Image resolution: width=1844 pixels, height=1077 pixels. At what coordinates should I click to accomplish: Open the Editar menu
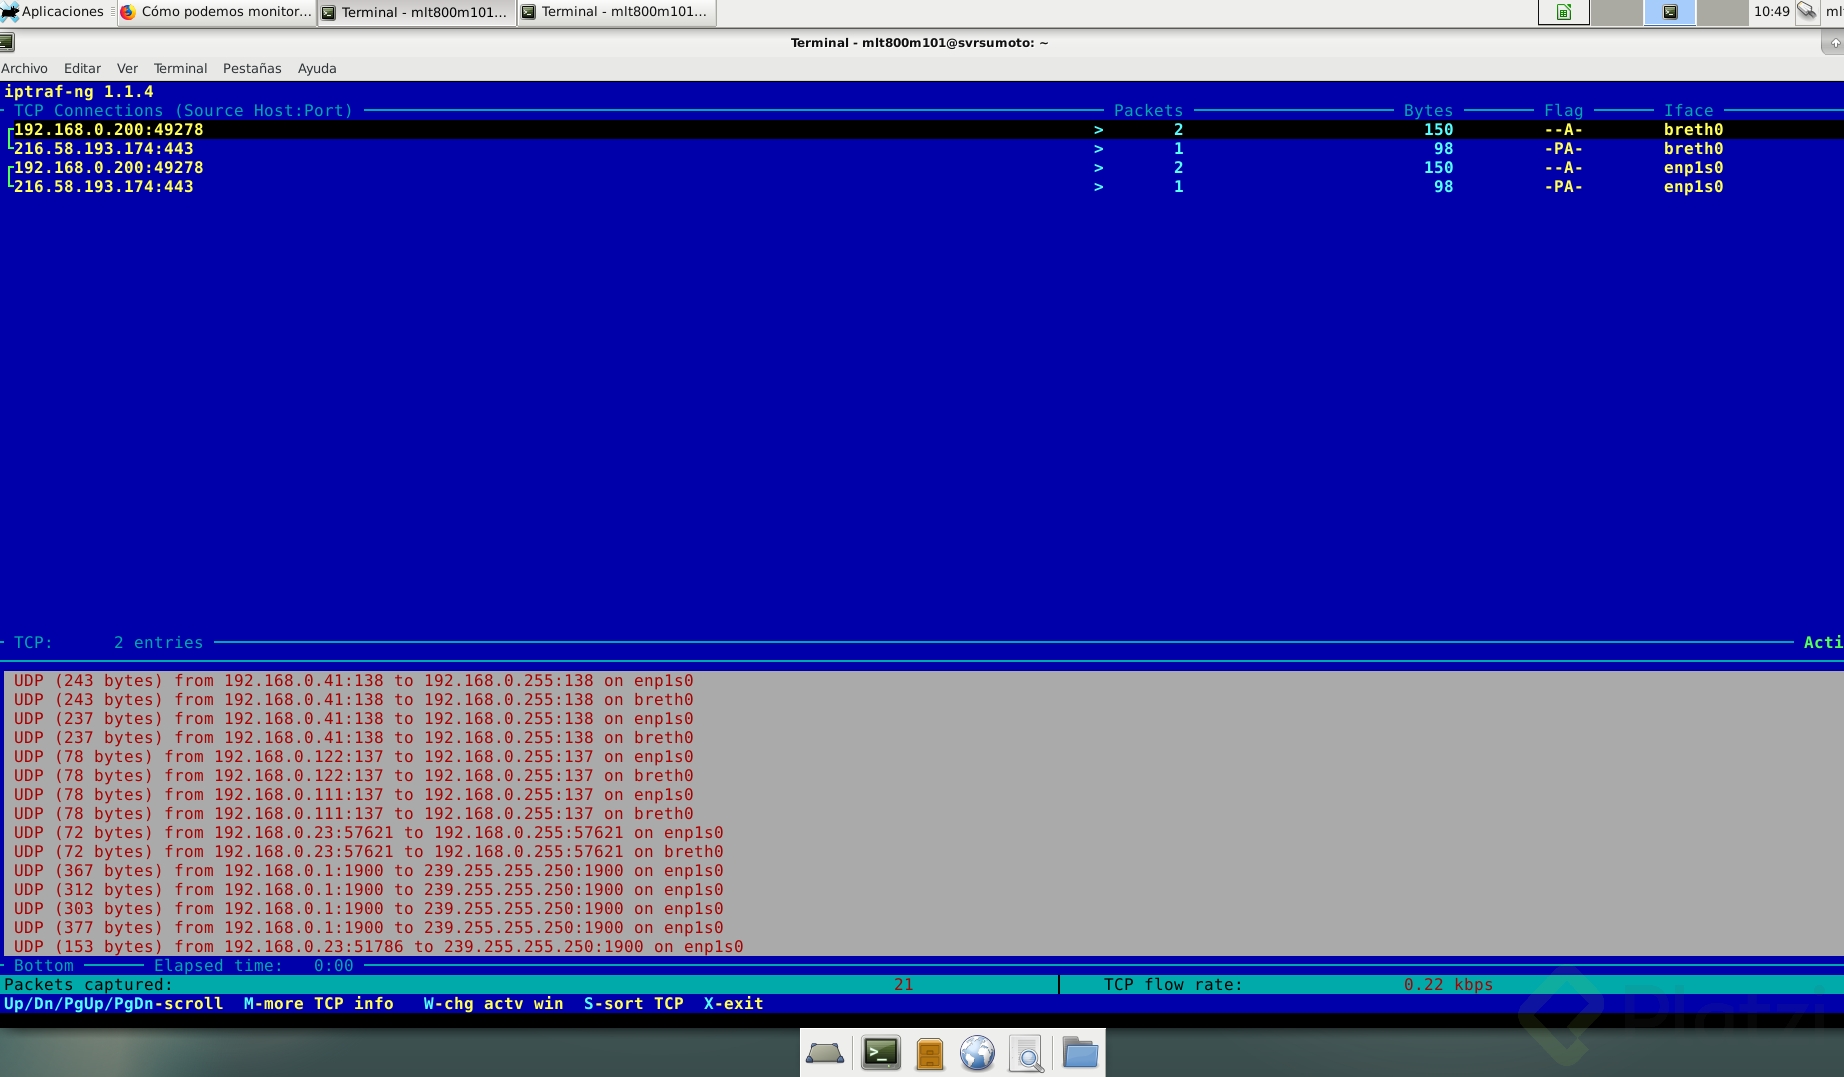coord(82,68)
